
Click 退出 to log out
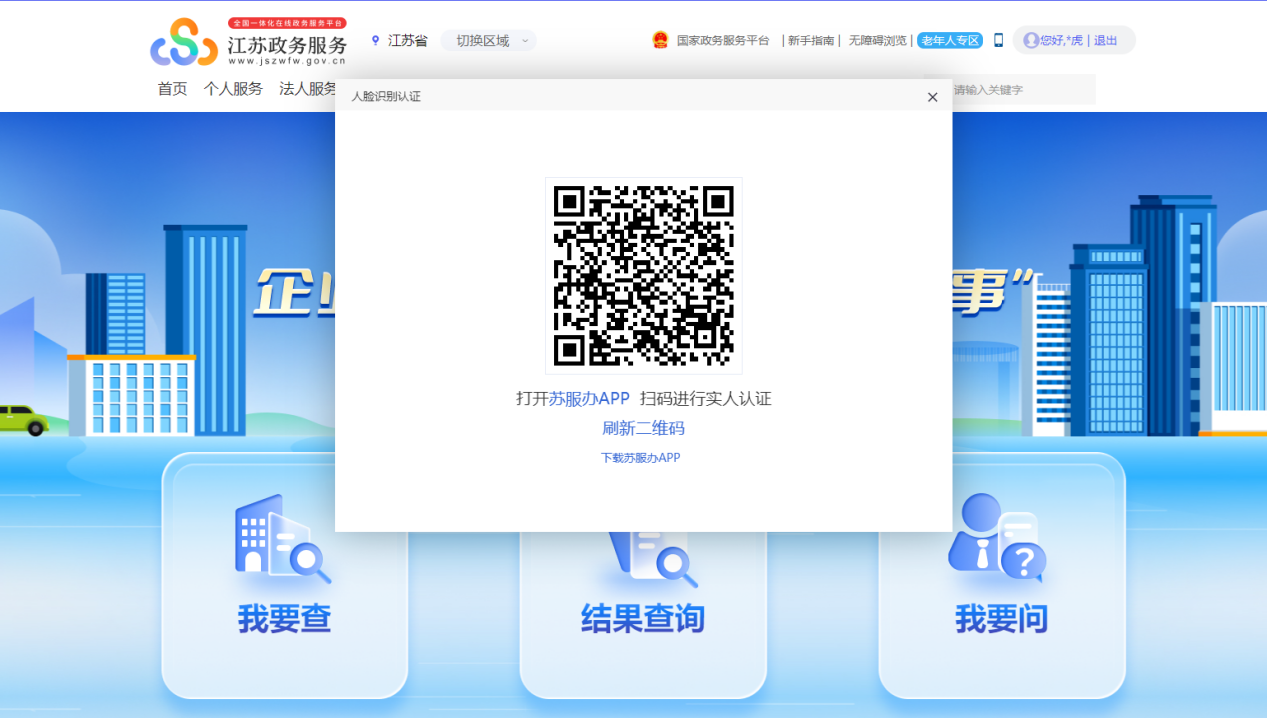pyautogui.click(x=1105, y=41)
